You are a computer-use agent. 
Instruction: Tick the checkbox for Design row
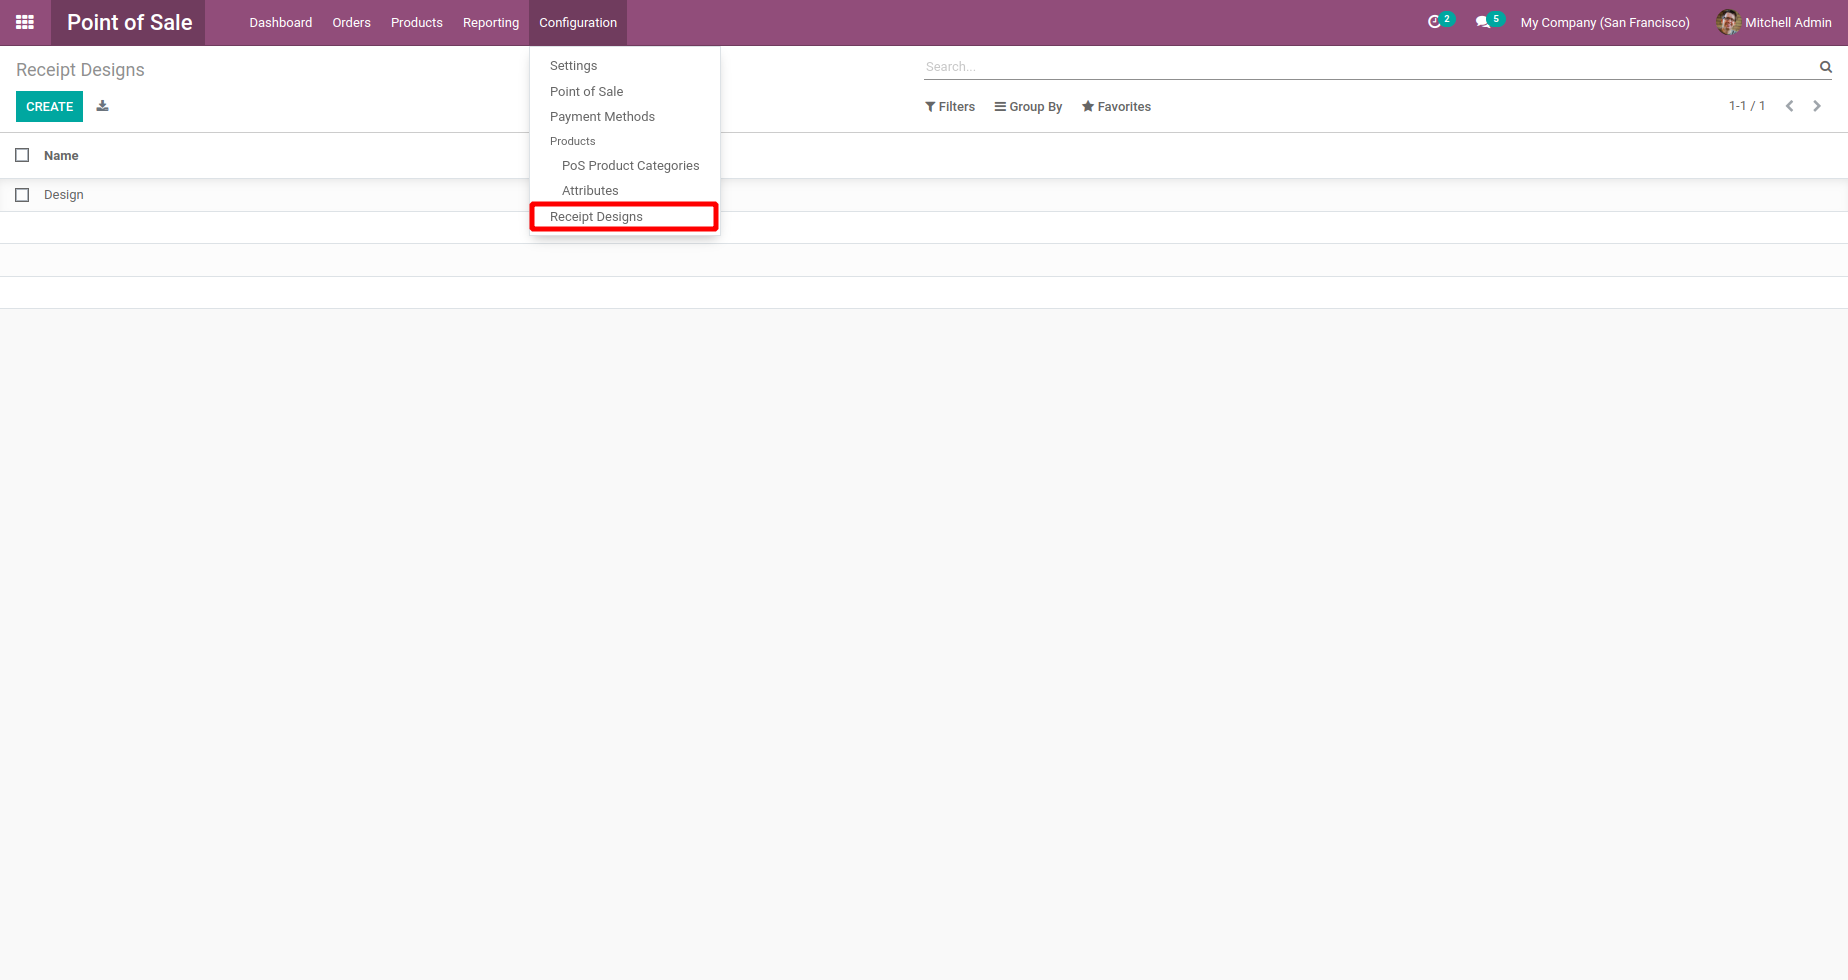(22, 195)
